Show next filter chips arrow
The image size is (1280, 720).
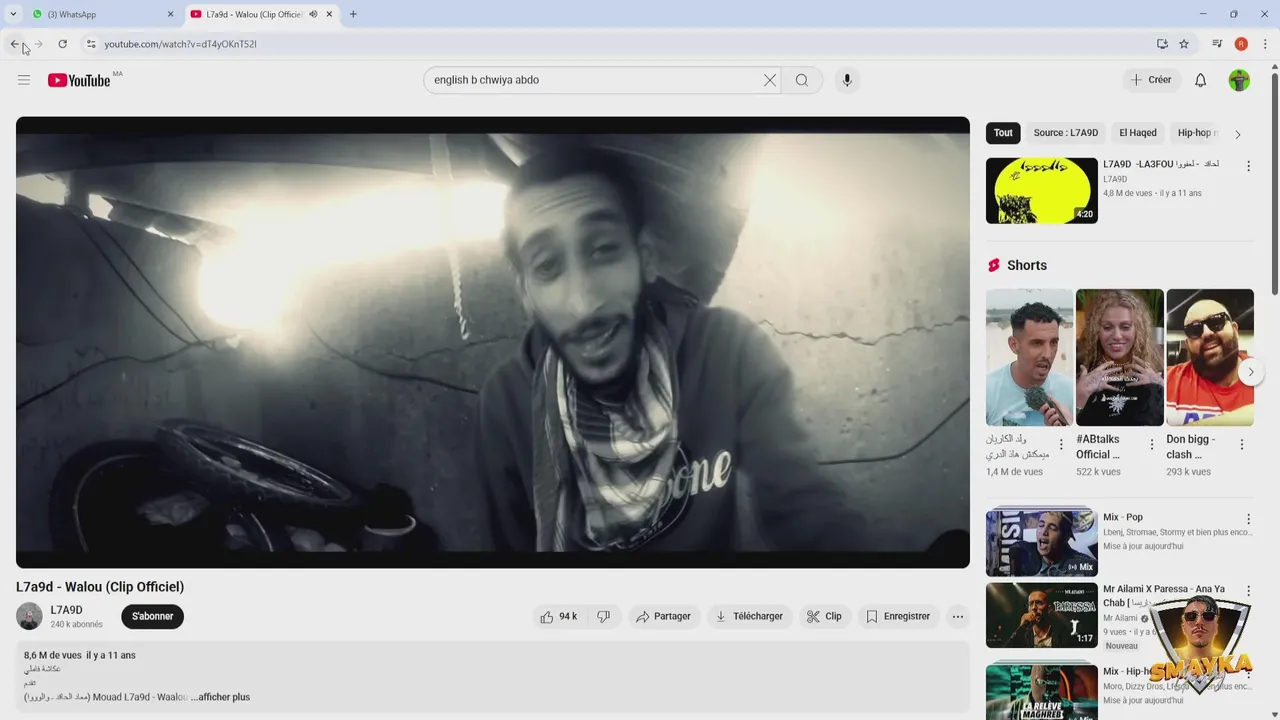[x=1238, y=134]
